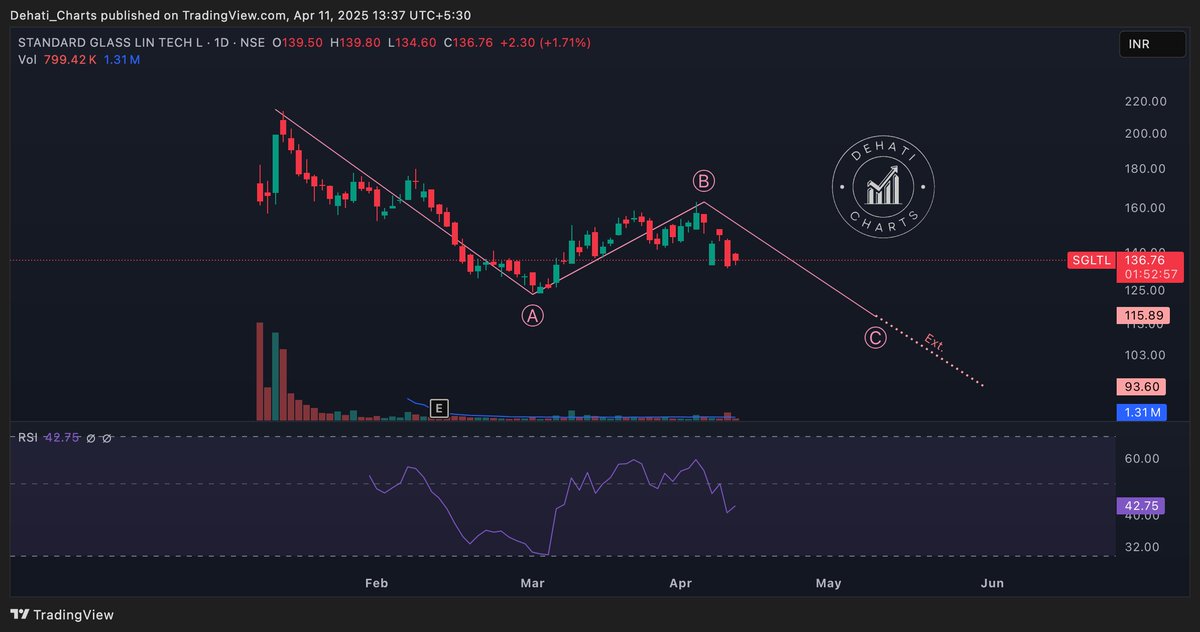Click the blue volume MA value 1.31 M in legend
This screenshot has height=632, width=1200.
click(x=121, y=60)
